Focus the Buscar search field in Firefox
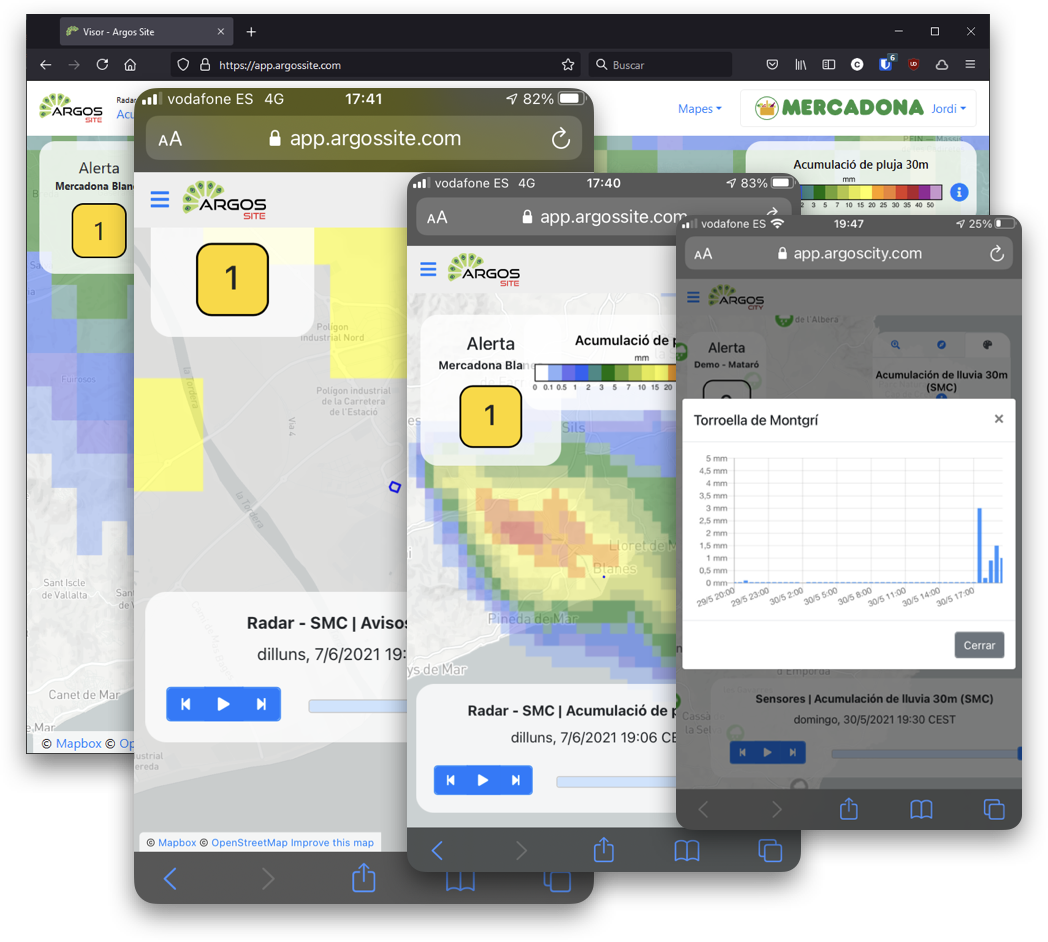The image size is (1048, 942). tap(660, 65)
